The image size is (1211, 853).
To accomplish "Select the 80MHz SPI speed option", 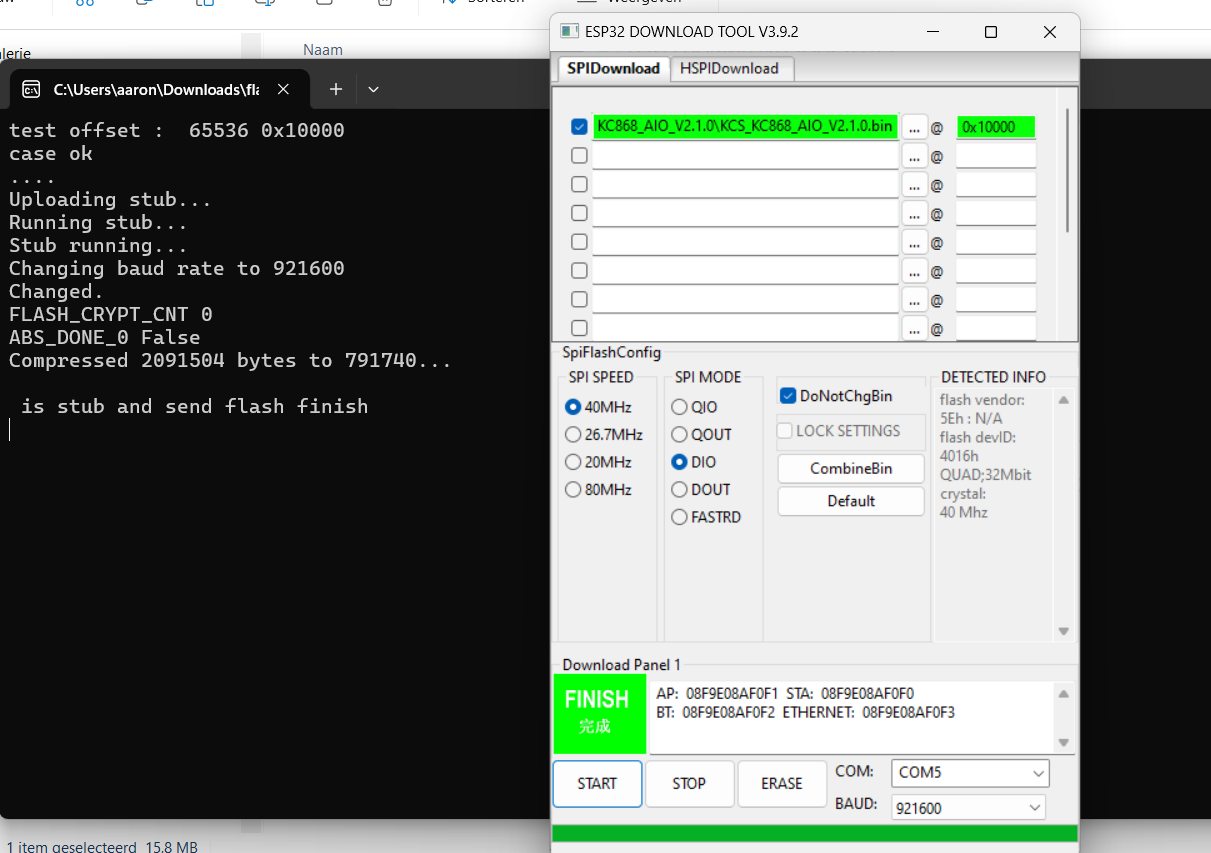I will (573, 490).
